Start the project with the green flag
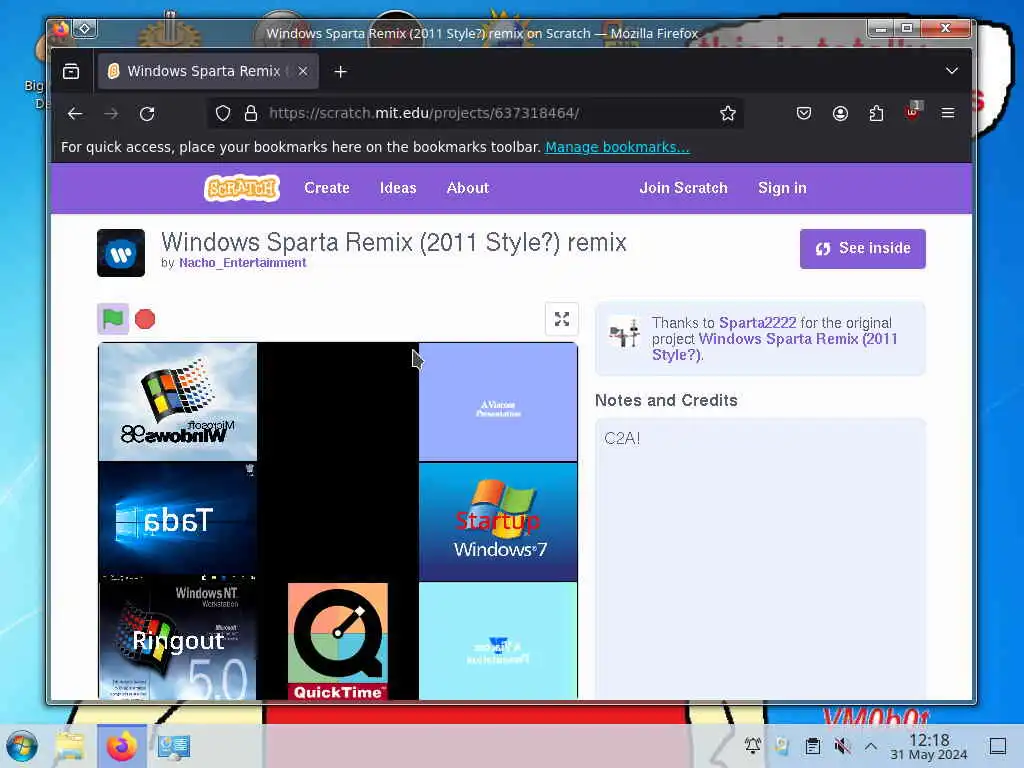Image resolution: width=1024 pixels, height=768 pixels. [x=112, y=319]
